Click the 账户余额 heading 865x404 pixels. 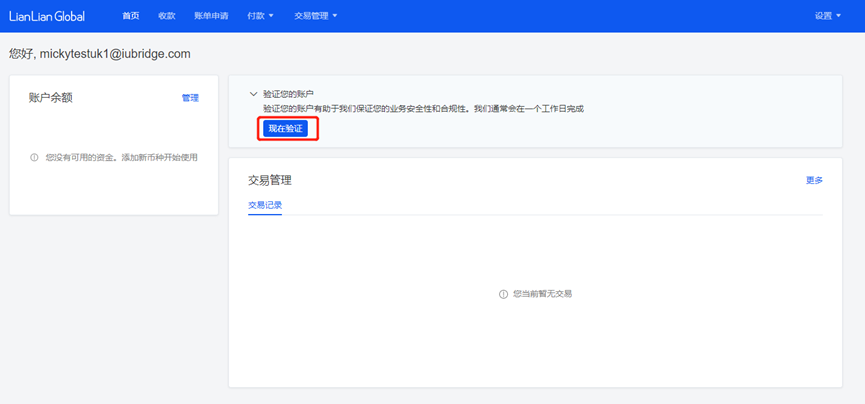pos(51,98)
